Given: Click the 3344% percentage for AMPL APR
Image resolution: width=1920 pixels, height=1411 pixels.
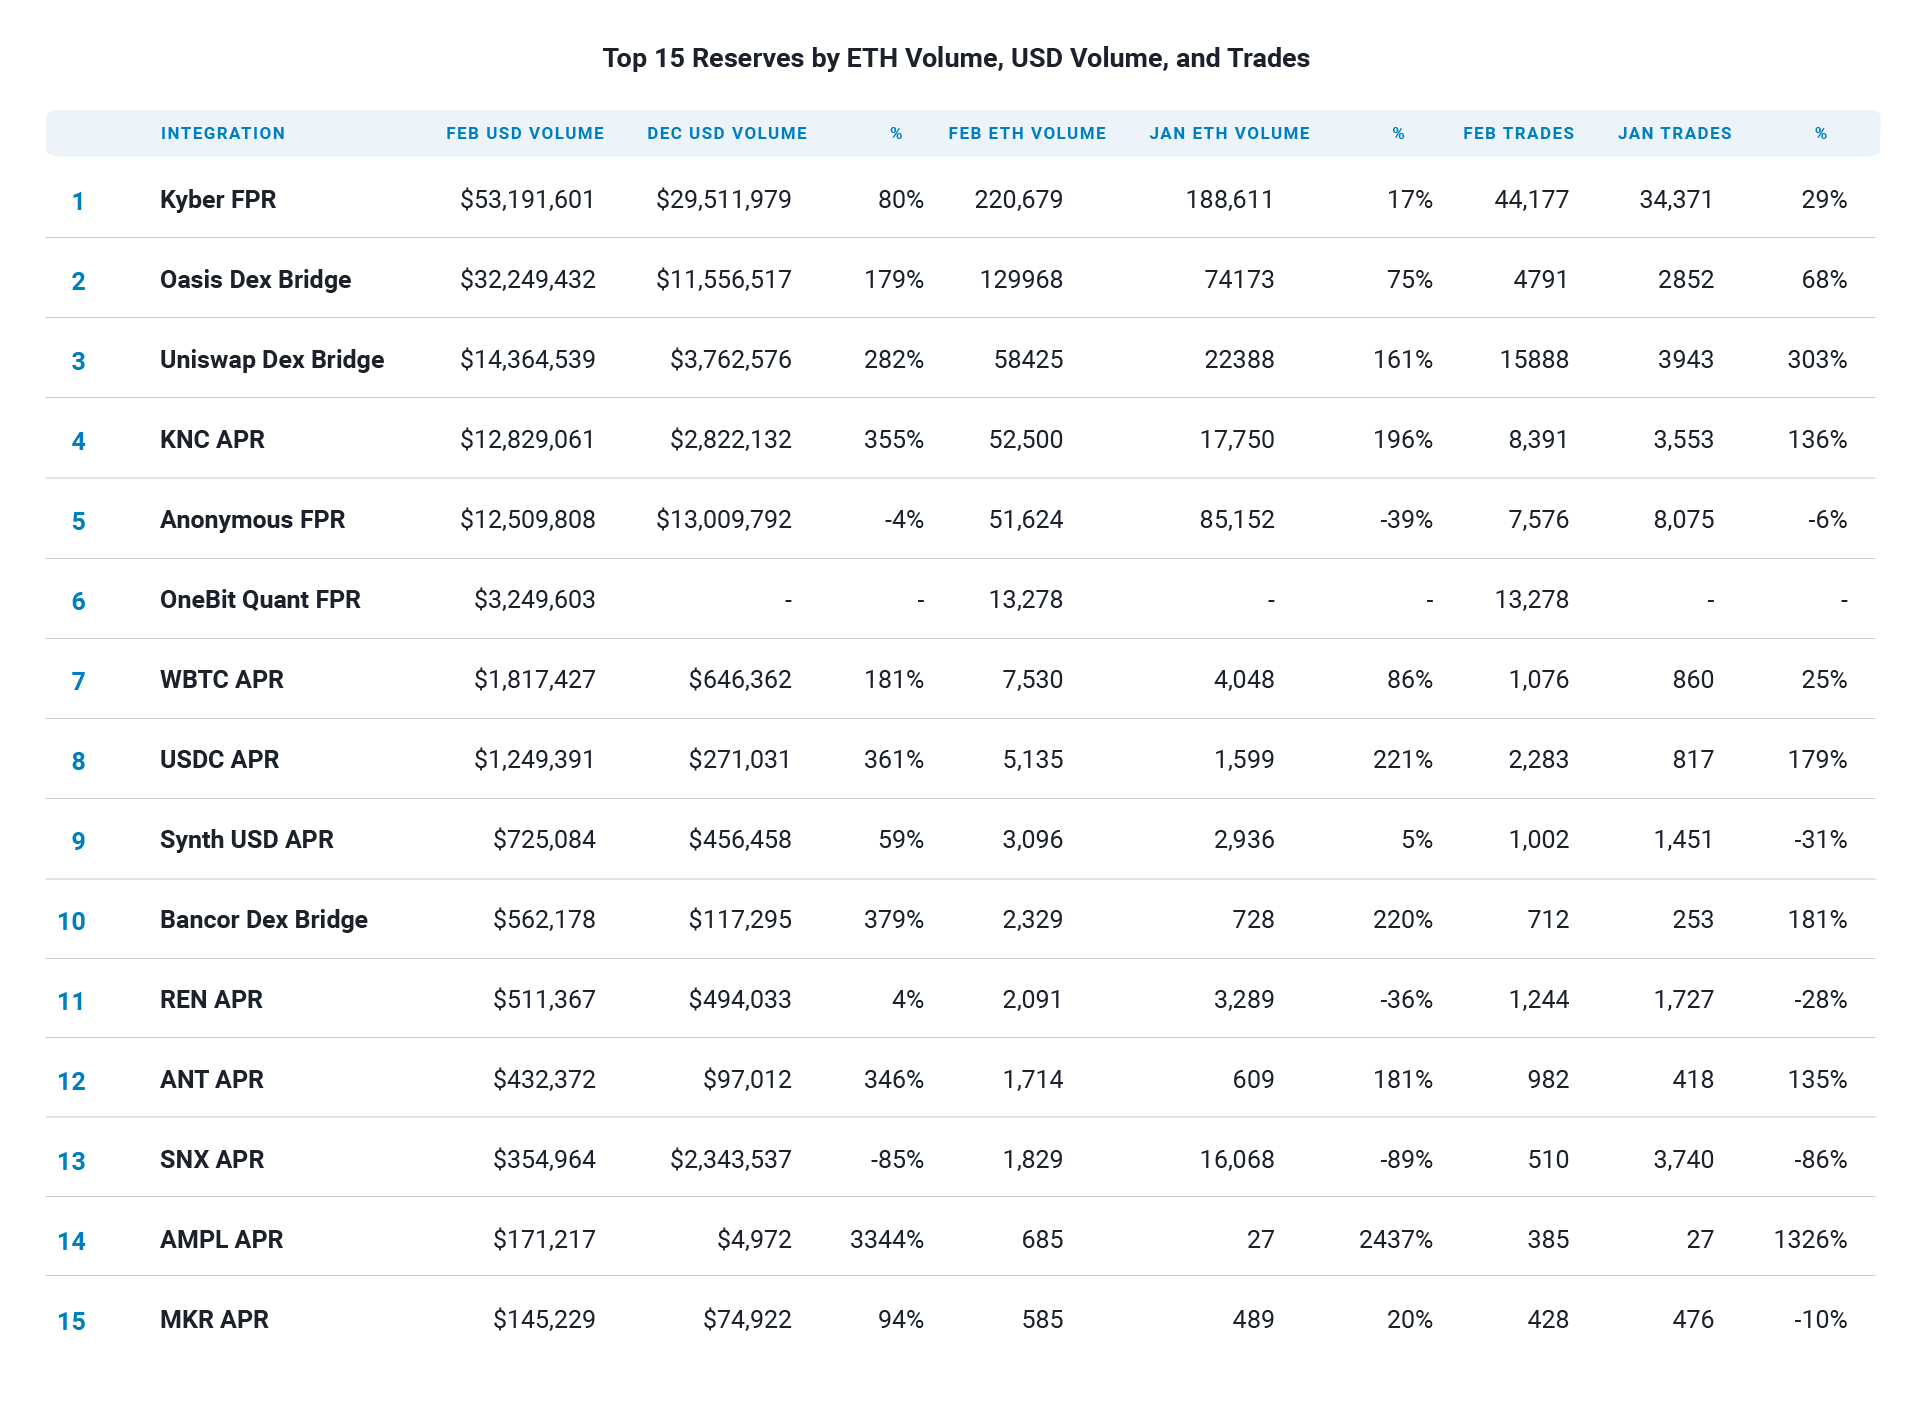Looking at the screenshot, I should click(886, 1239).
